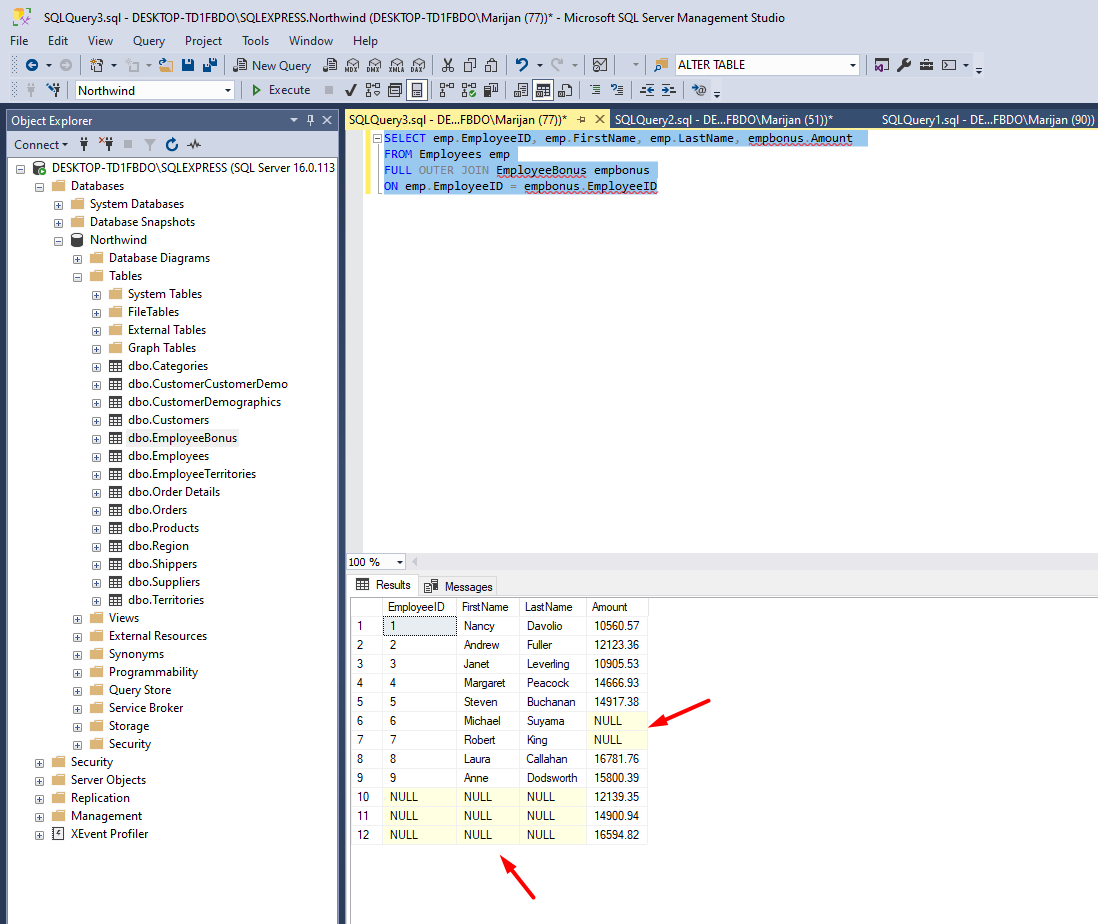This screenshot has width=1098, height=924.
Task: Open the ALTER TABLE search dropdown
Action: [x=852, y=65]
